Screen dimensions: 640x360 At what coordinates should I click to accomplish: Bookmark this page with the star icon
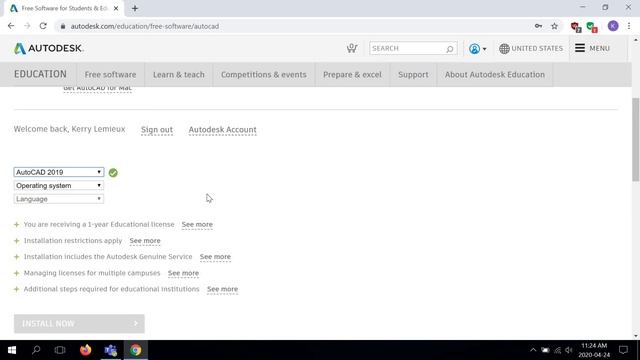(x=554, y=26)
